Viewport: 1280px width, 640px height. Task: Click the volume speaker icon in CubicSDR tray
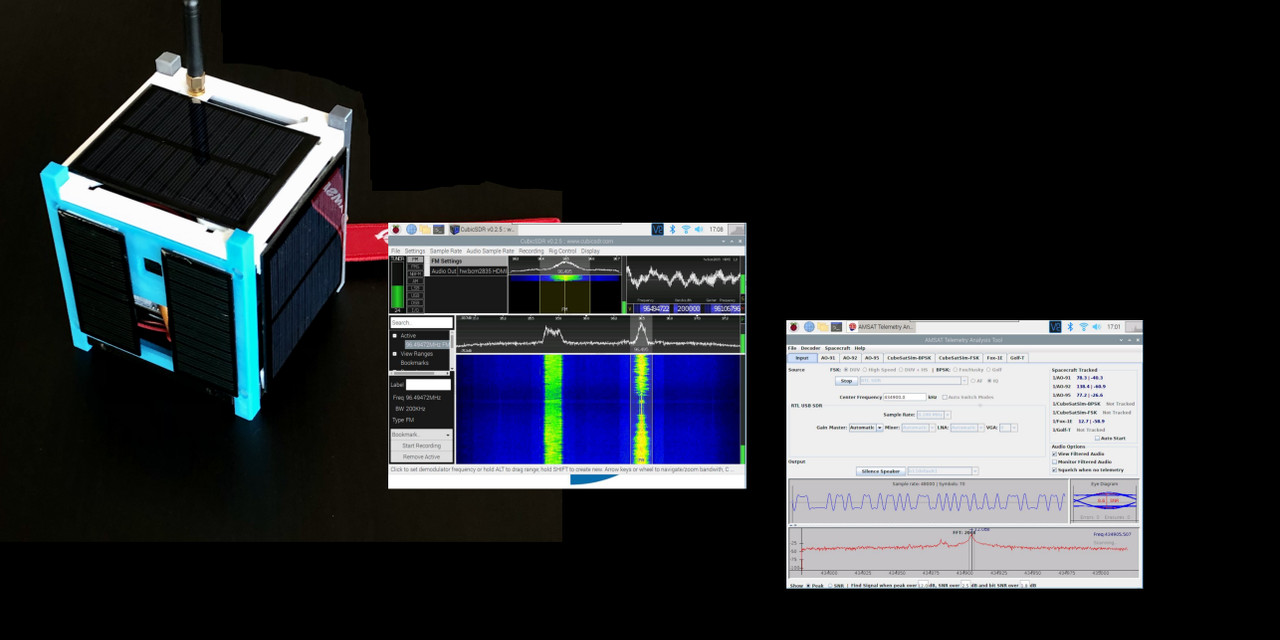(699, 229)
